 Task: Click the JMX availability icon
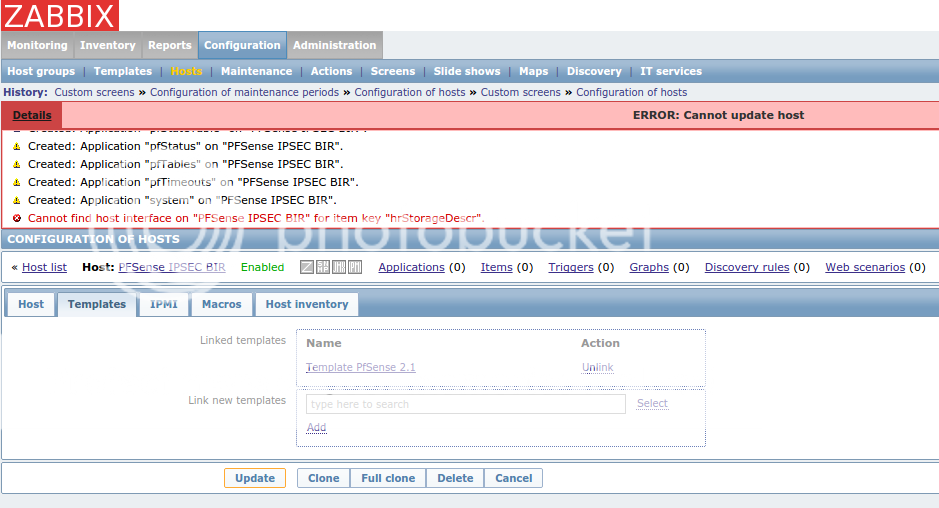pyautogui.click(x=339, y=267)
